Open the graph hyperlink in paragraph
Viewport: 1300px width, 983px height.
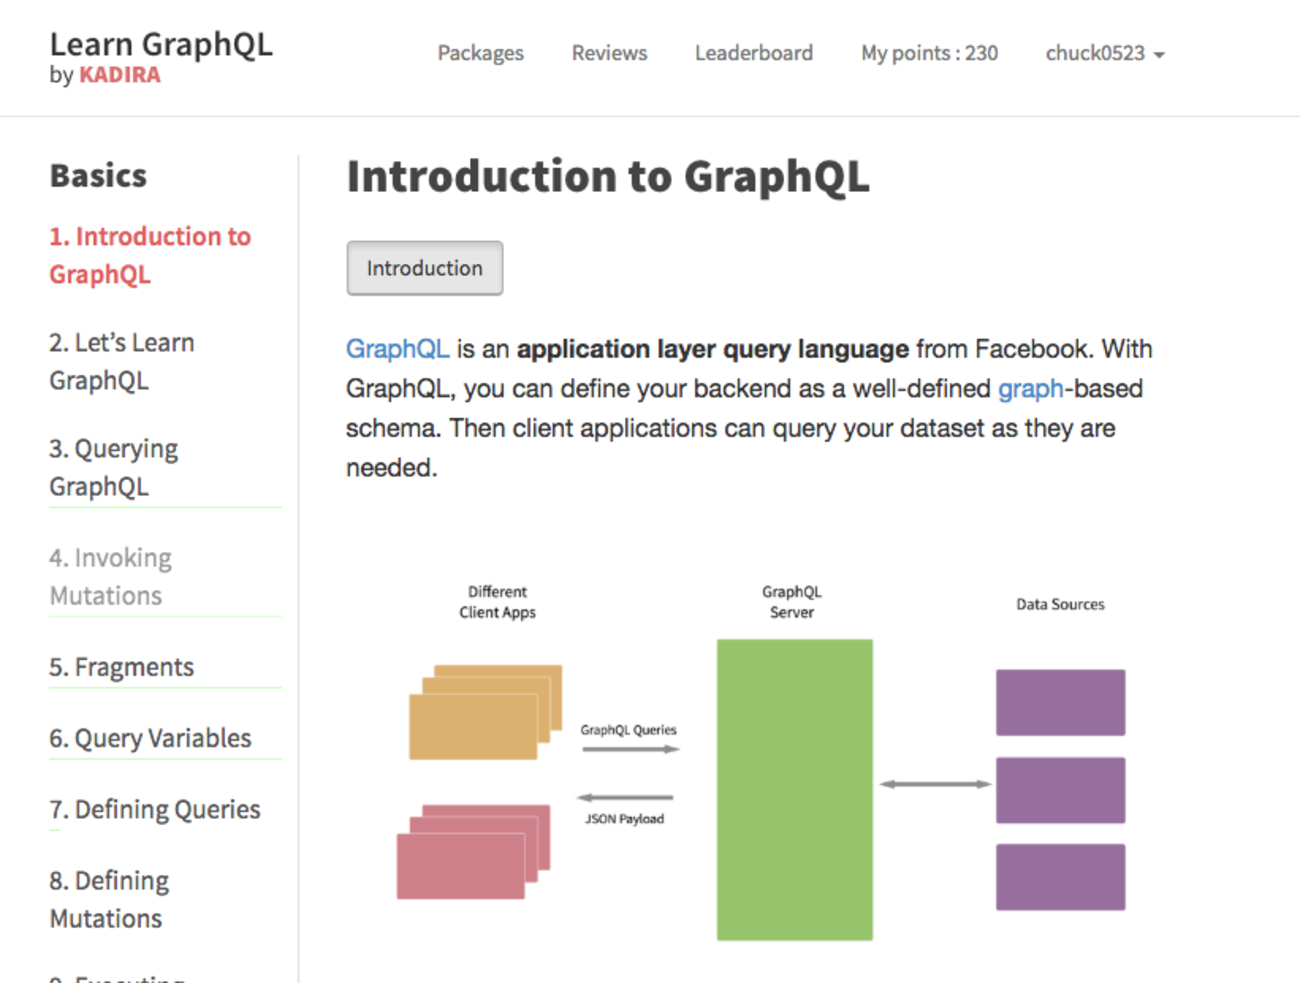click(x=1030, y=389)
